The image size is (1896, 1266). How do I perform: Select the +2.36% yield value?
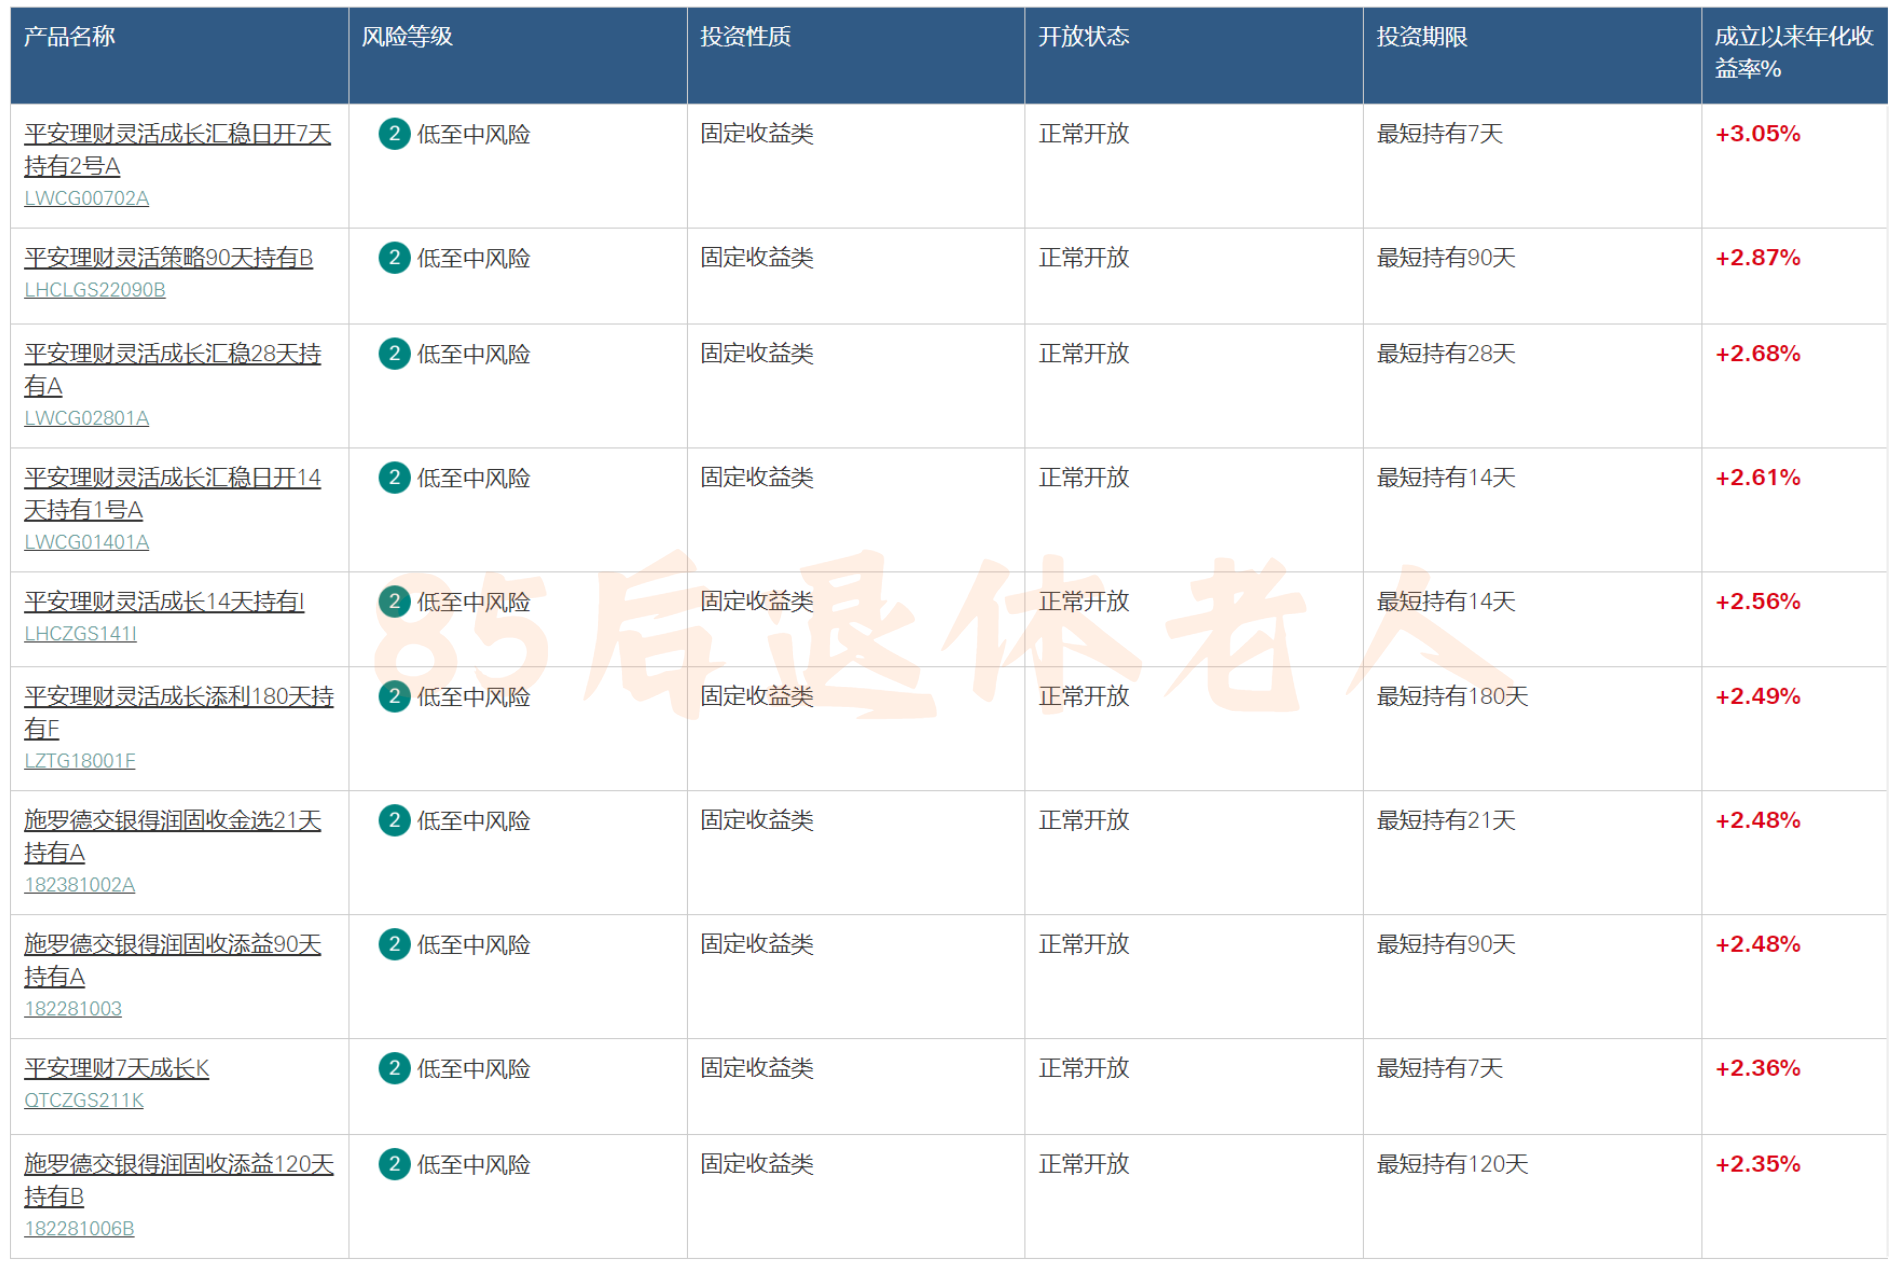pyautogui.click(x=1757, y=1069)
